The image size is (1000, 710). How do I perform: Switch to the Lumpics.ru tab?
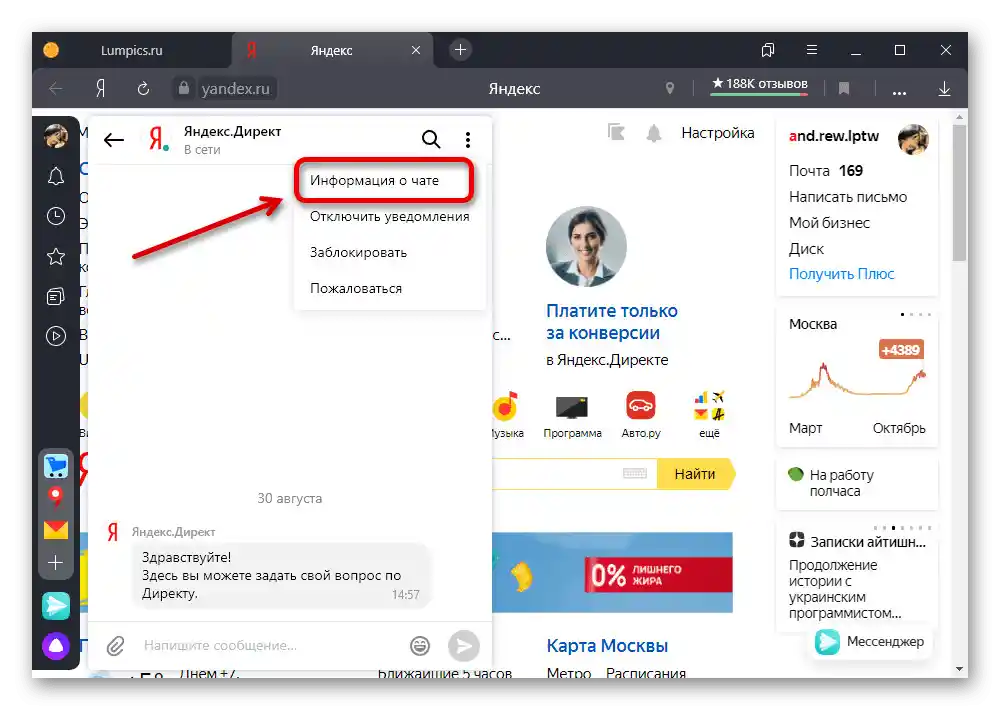pyautogui.click(x=131, y=50)
